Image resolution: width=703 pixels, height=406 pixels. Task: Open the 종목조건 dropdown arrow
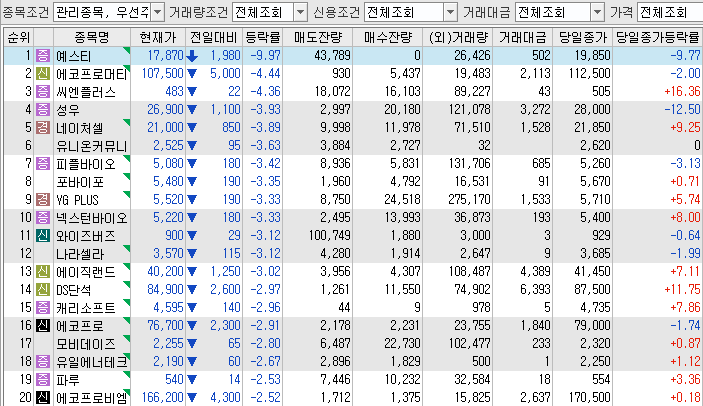click(x=157, y=12)
